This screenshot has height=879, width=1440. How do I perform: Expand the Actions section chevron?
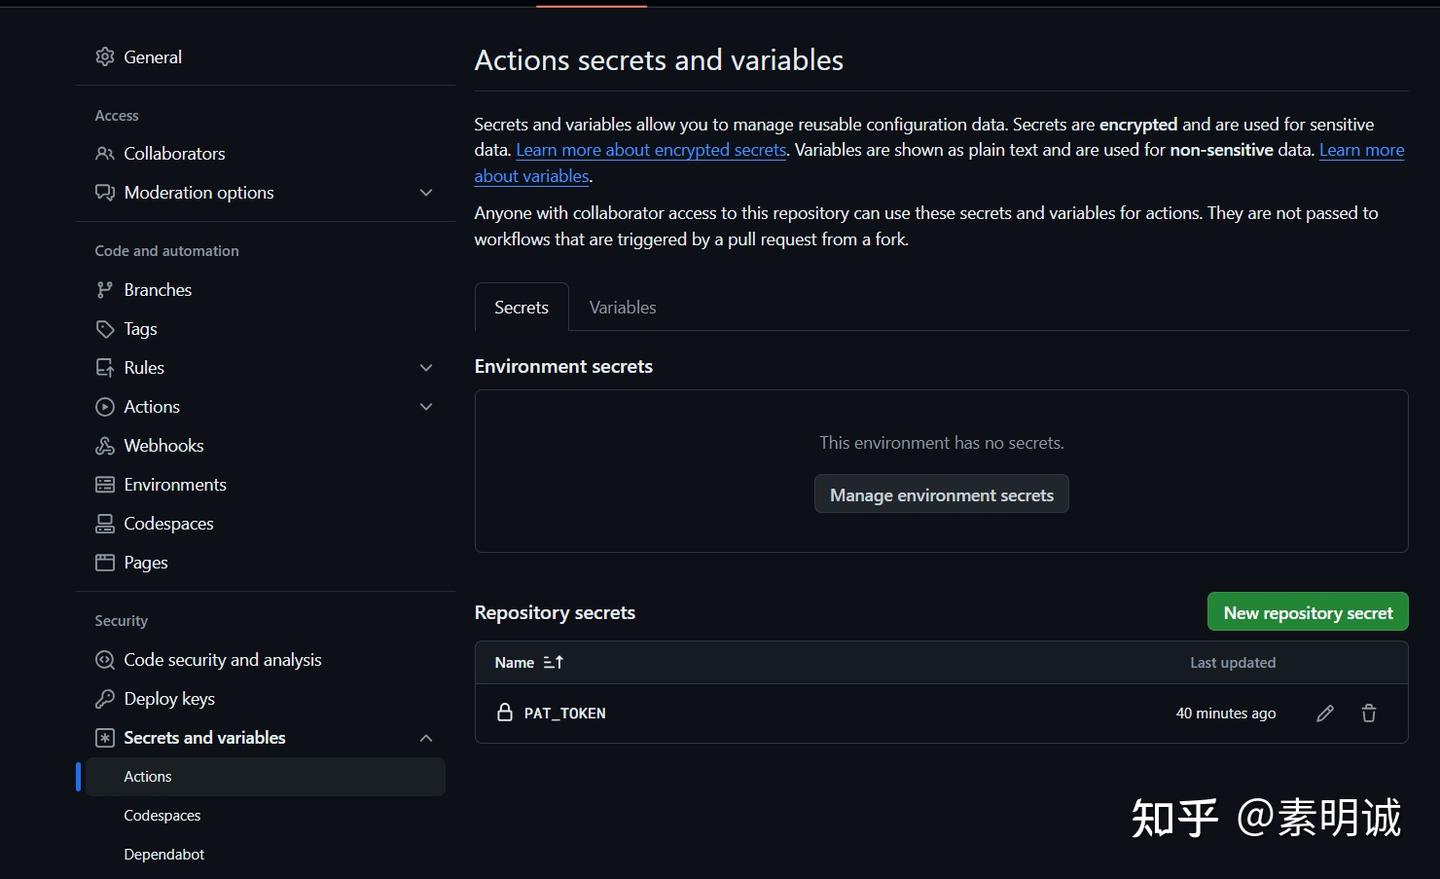click(426, 407)
